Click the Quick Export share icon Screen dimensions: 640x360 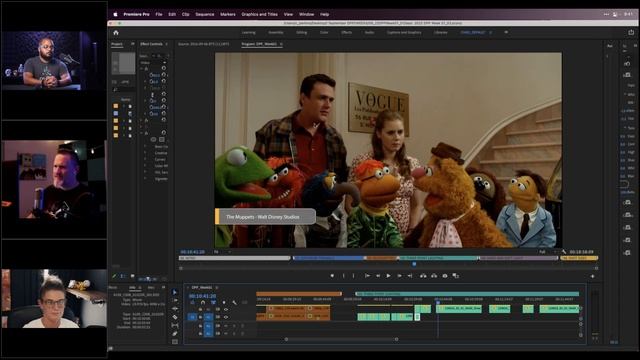631,32
